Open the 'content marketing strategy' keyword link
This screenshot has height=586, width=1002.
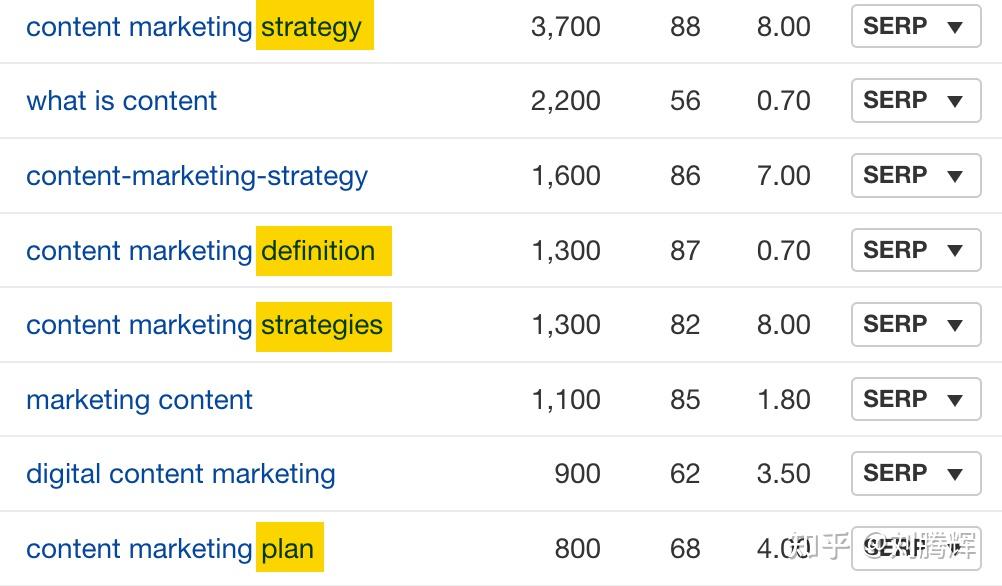pos(139,27)
